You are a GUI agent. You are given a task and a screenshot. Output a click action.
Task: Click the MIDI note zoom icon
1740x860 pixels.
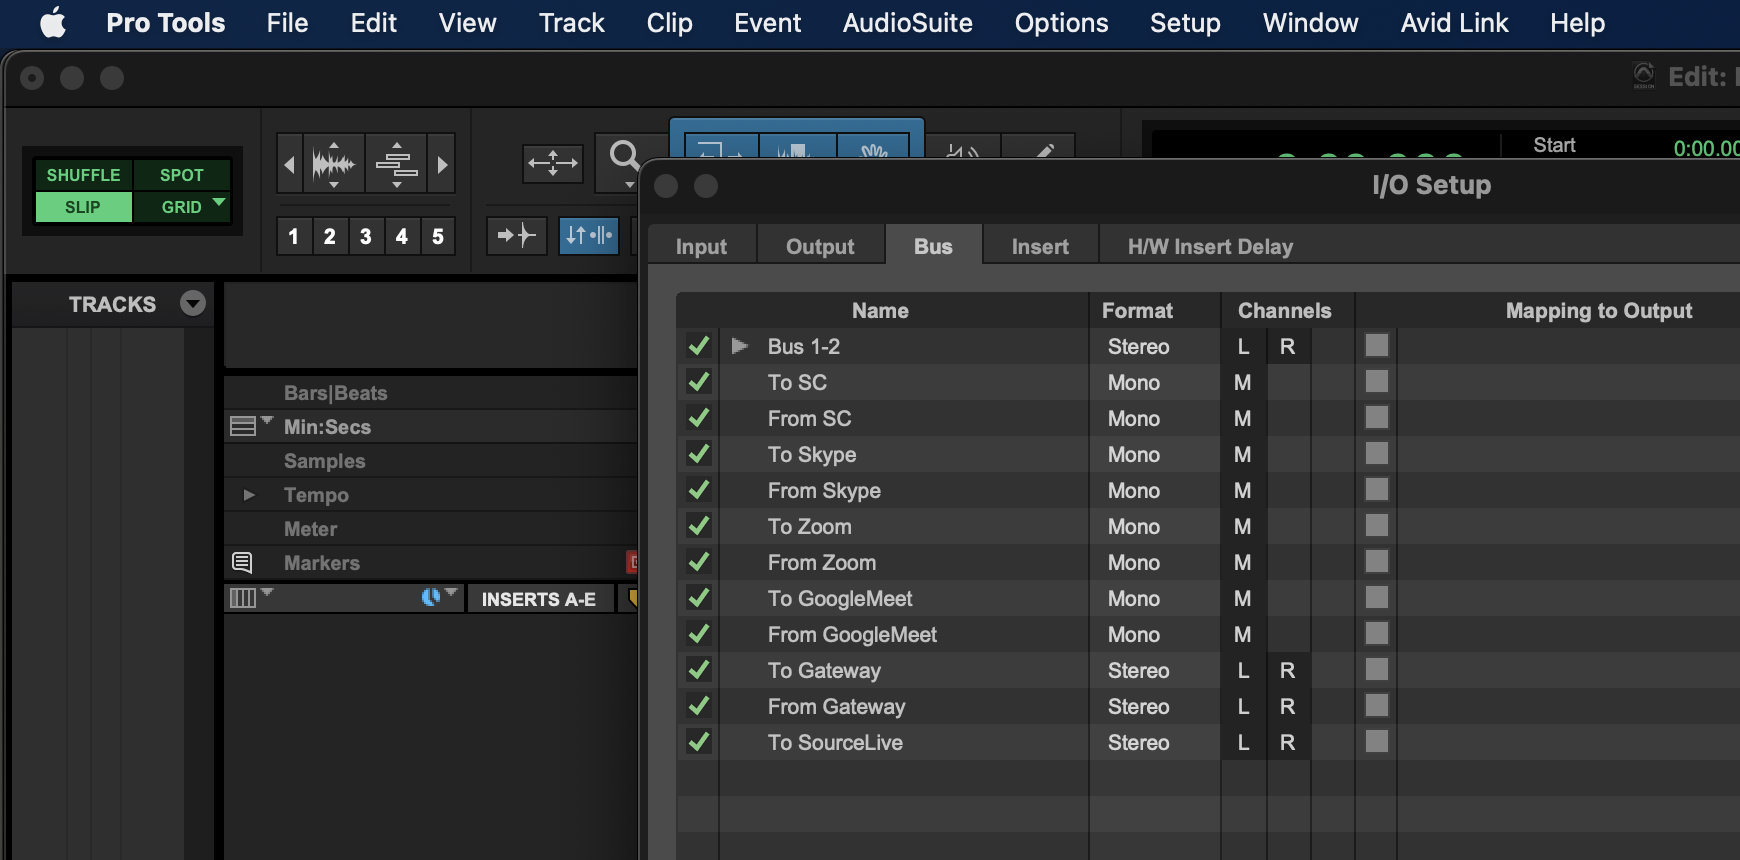pyautogui.click(x=397, y=163)
